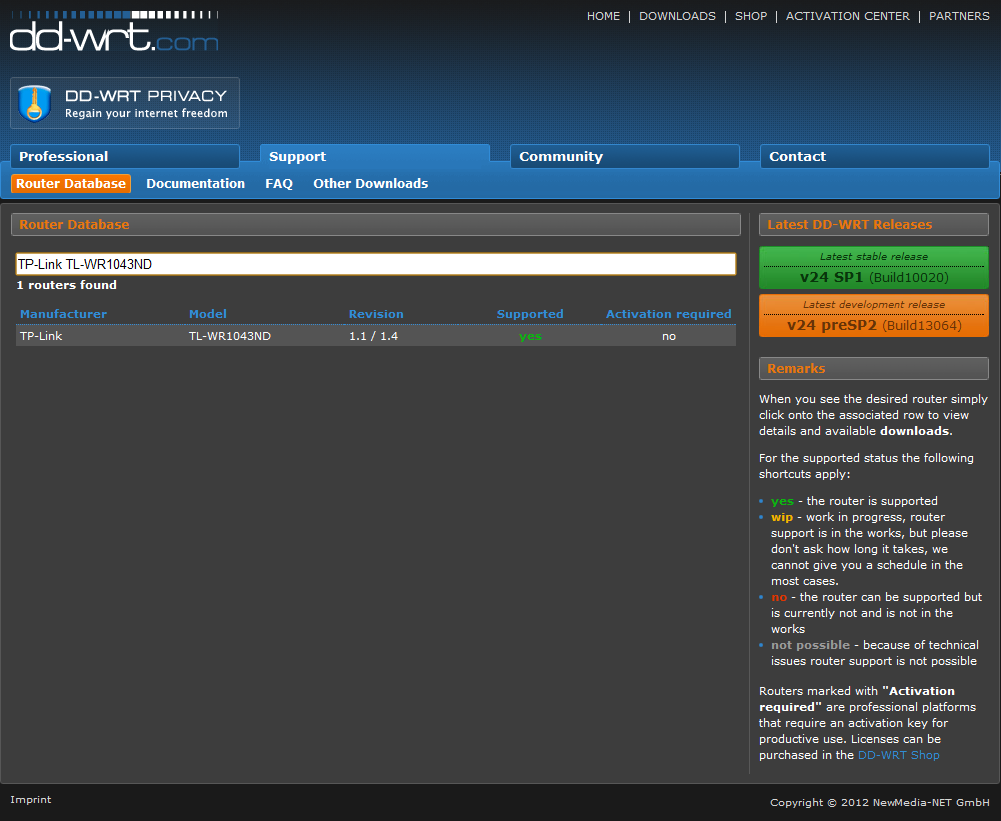Open the PARTNERS top link
1001x821 pixels.
pos(959,16)
